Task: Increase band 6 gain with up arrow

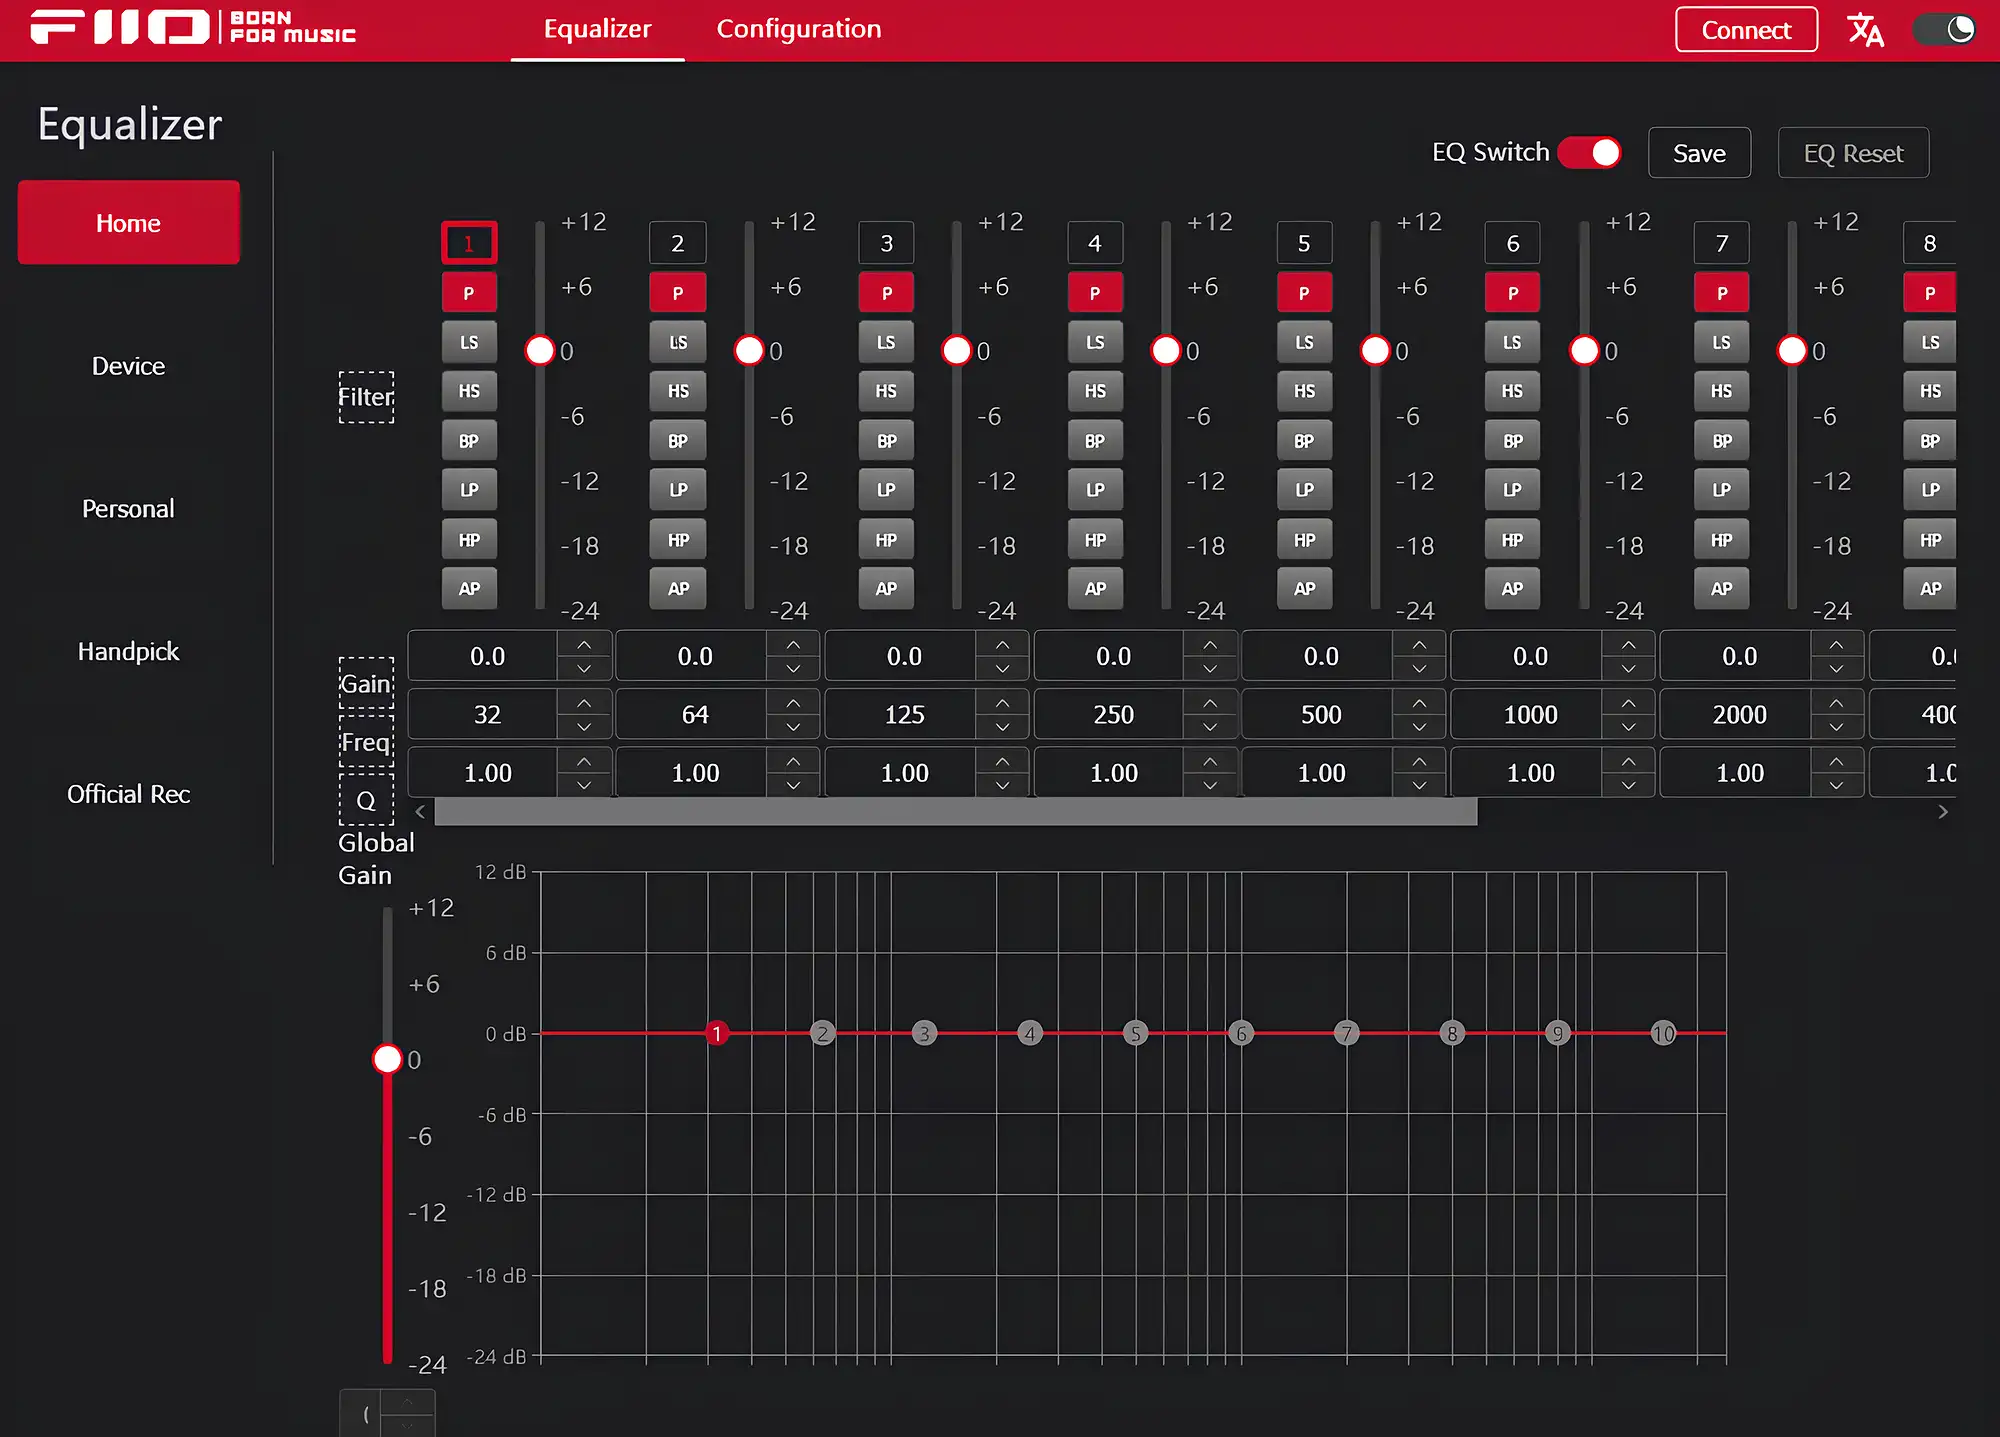Action: [1628, 644]
